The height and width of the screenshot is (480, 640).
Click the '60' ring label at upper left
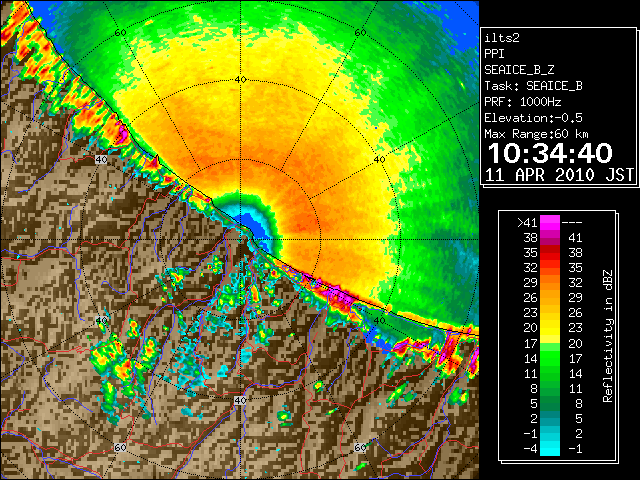120,32
